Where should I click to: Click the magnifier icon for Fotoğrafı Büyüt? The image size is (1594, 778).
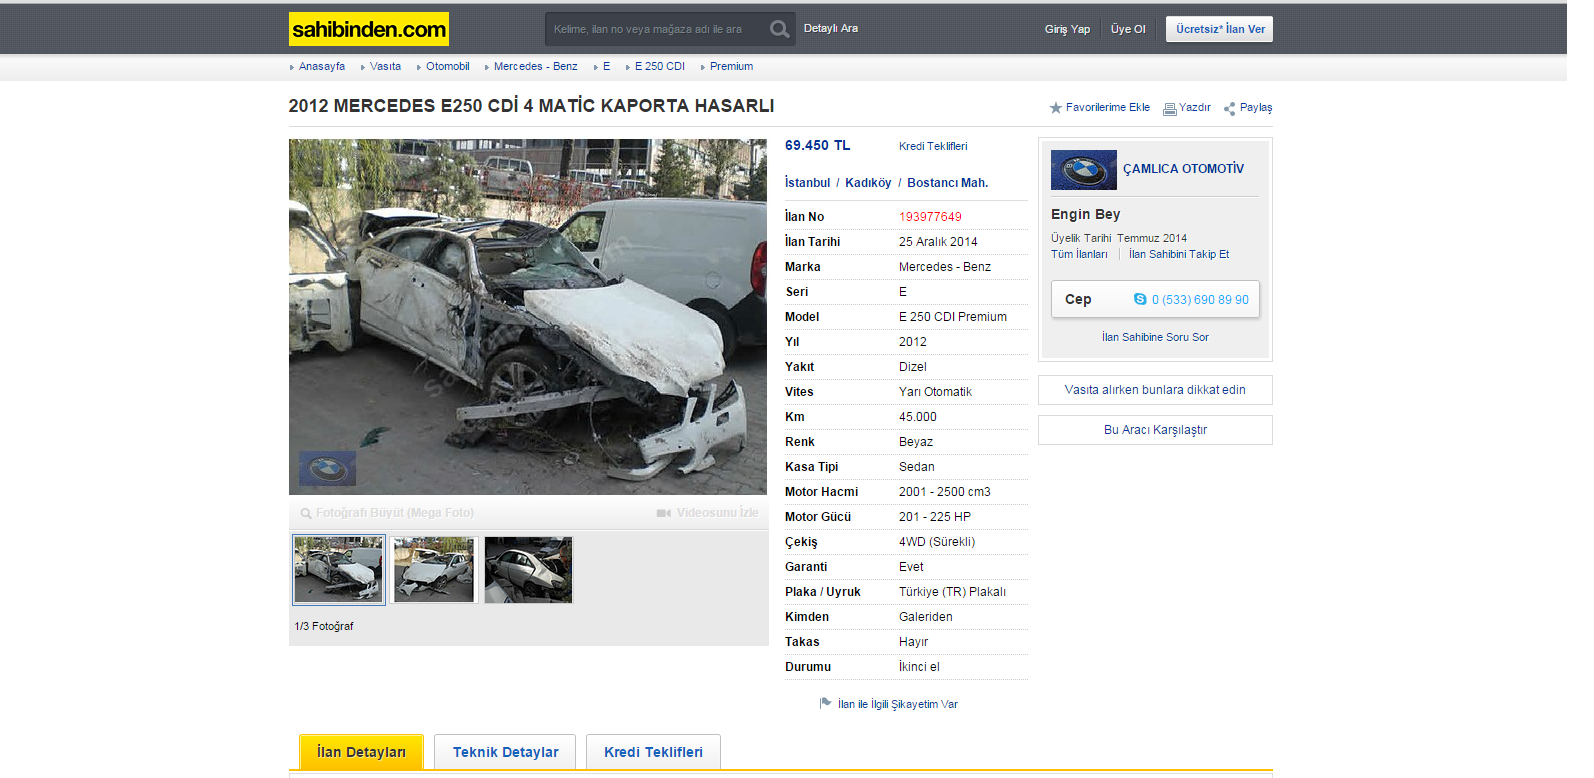coord(306,514)
